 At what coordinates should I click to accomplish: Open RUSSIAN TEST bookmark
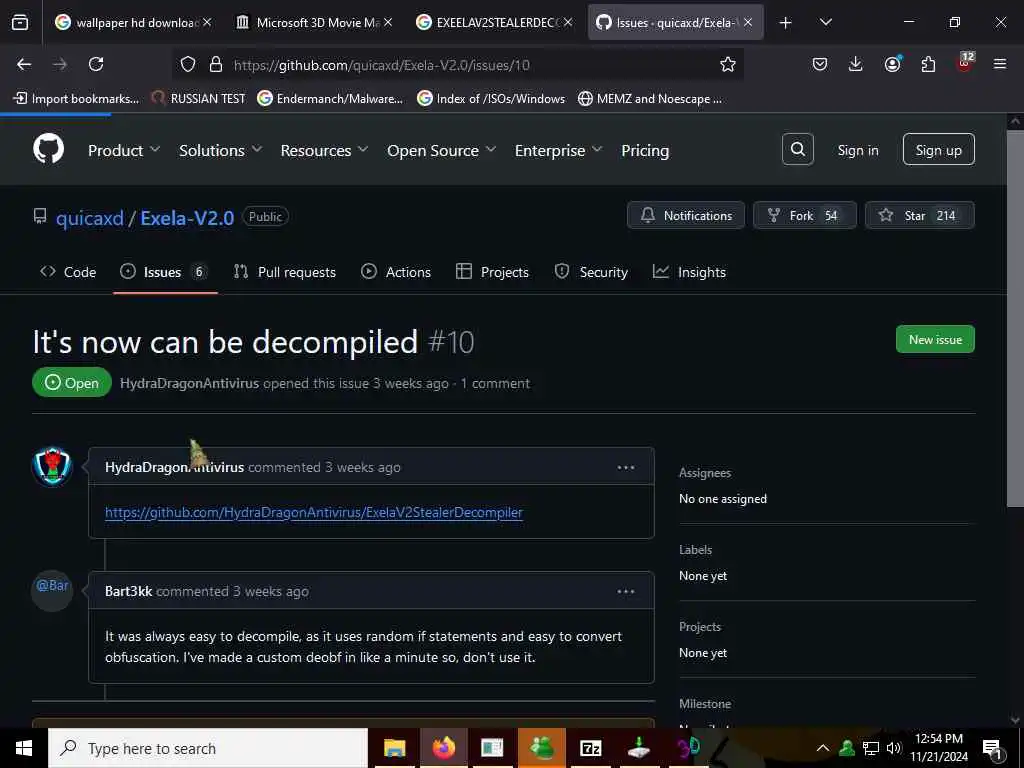tap(198, 99)
